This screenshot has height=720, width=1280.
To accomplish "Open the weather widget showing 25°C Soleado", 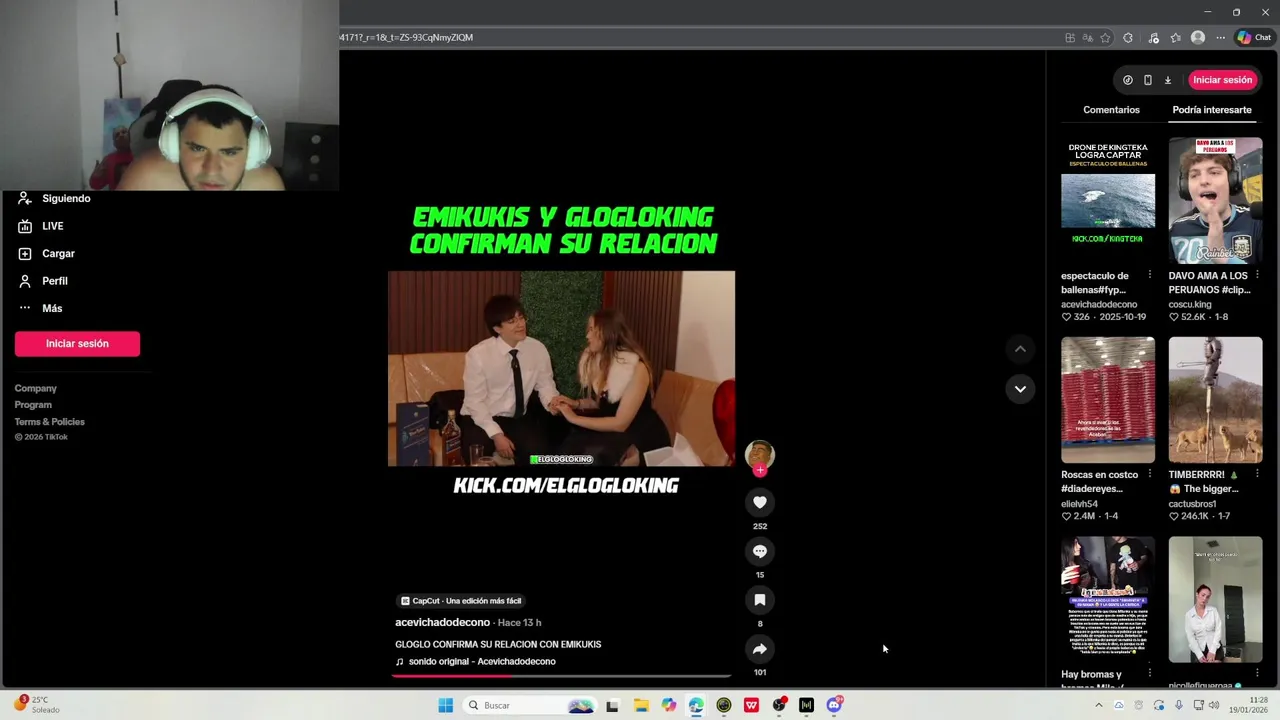I will click(x=37, y=705).
